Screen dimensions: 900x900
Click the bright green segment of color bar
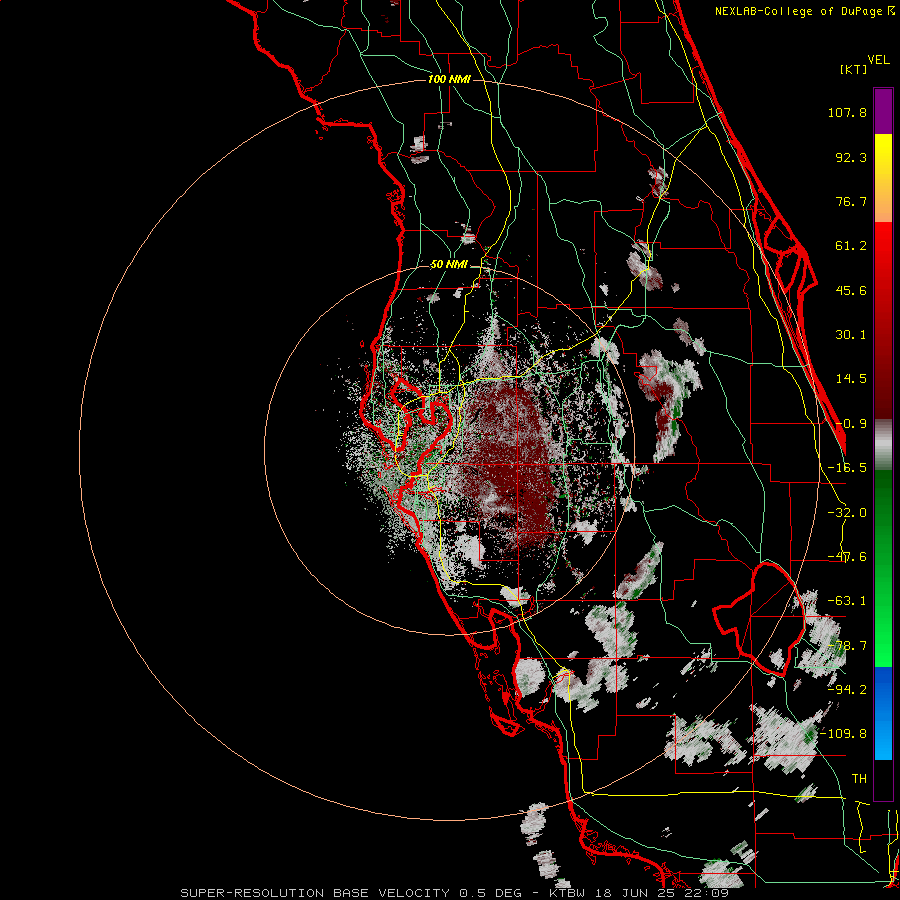[x=883, y=568]
